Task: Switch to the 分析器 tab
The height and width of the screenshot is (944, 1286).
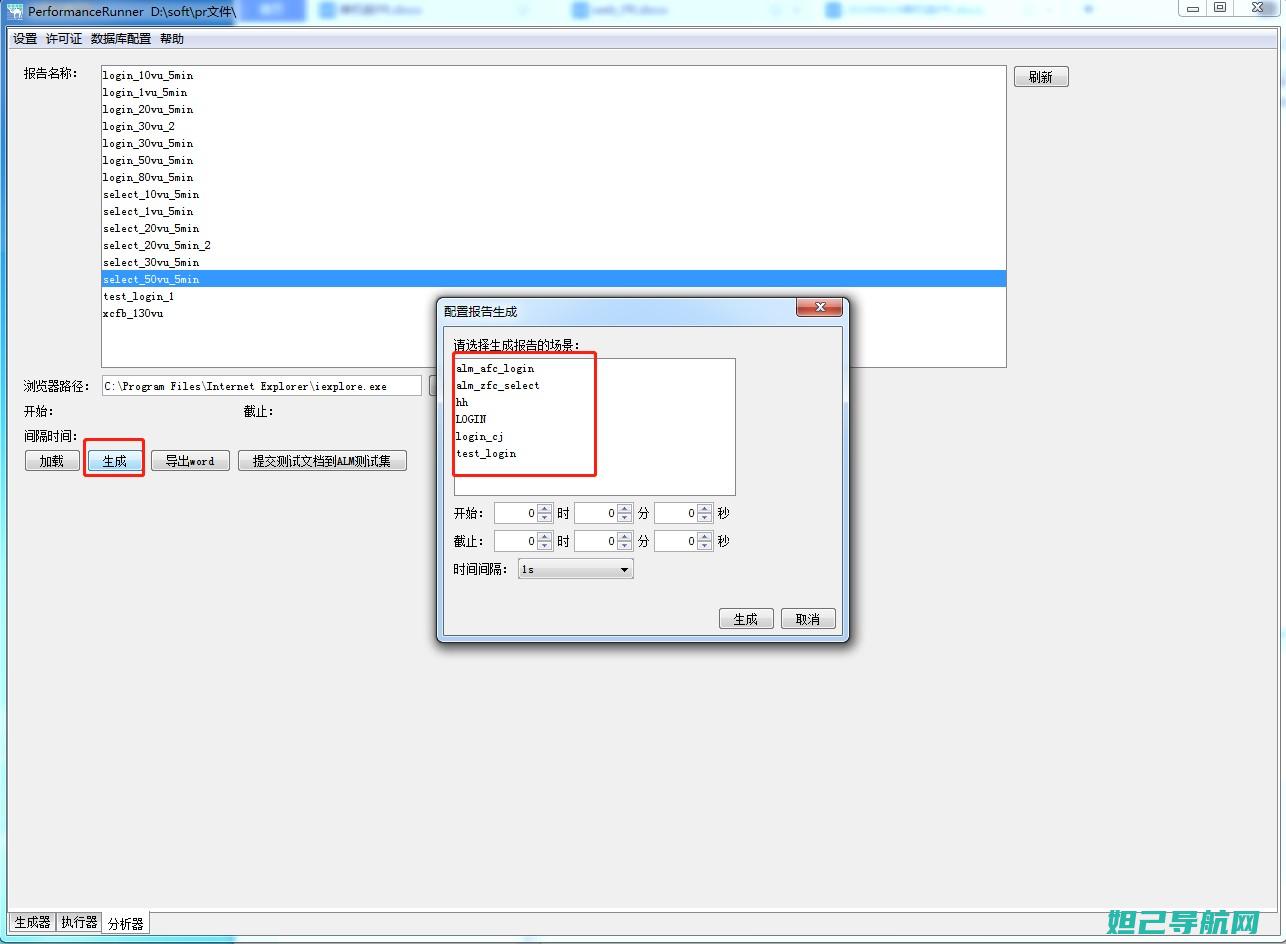Action: pos(126,923)
